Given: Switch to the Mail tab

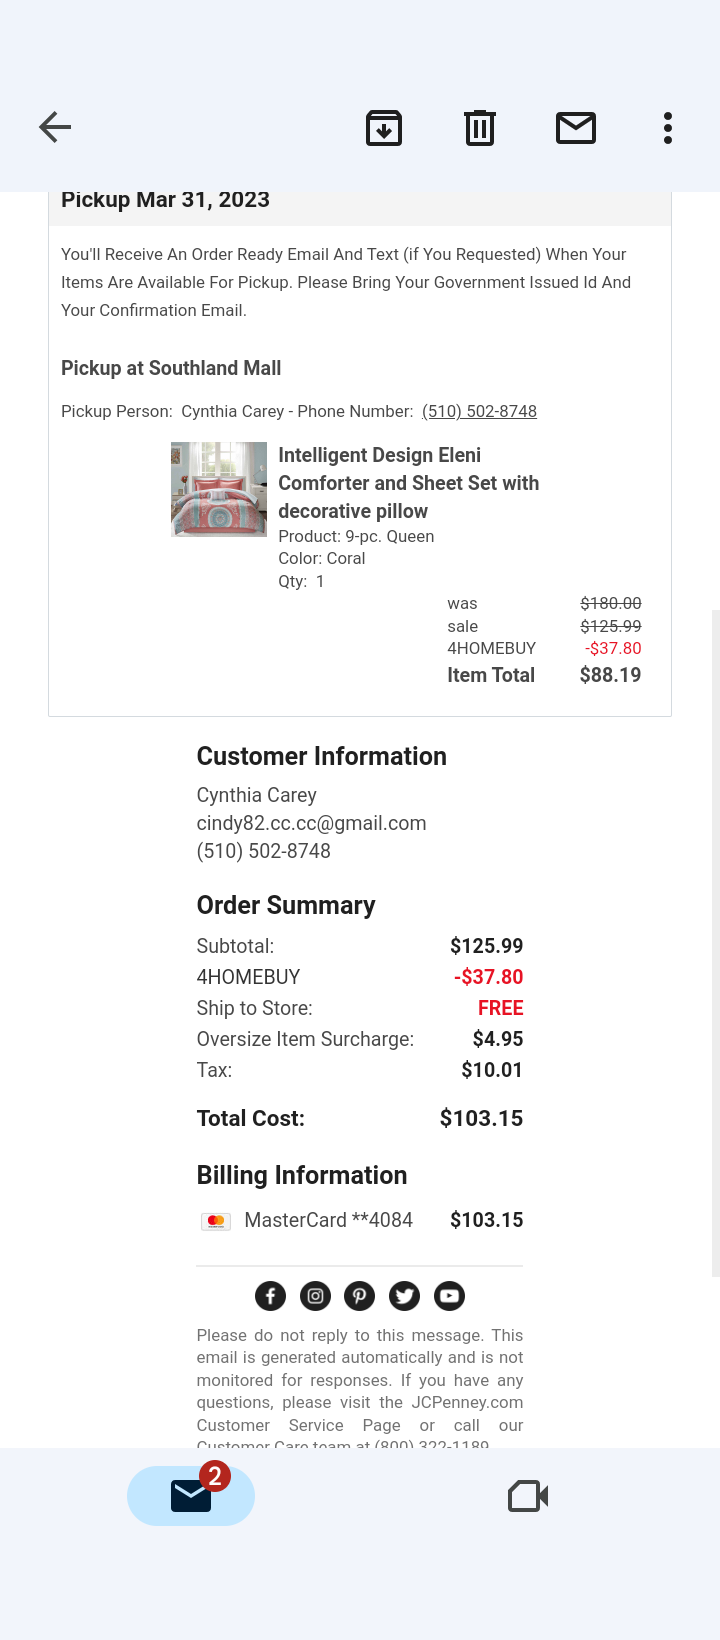Looking at the screenshot, I should pyautogui.click(x=191, y=1496).
